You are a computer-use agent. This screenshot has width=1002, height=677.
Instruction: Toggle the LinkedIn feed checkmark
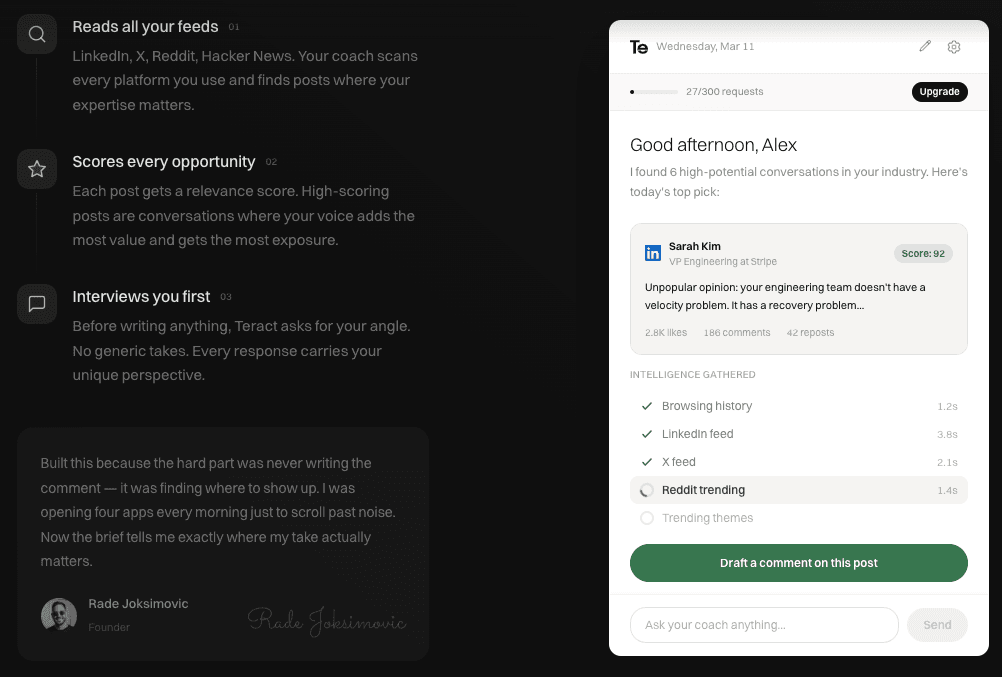click(x=647, y=434)
